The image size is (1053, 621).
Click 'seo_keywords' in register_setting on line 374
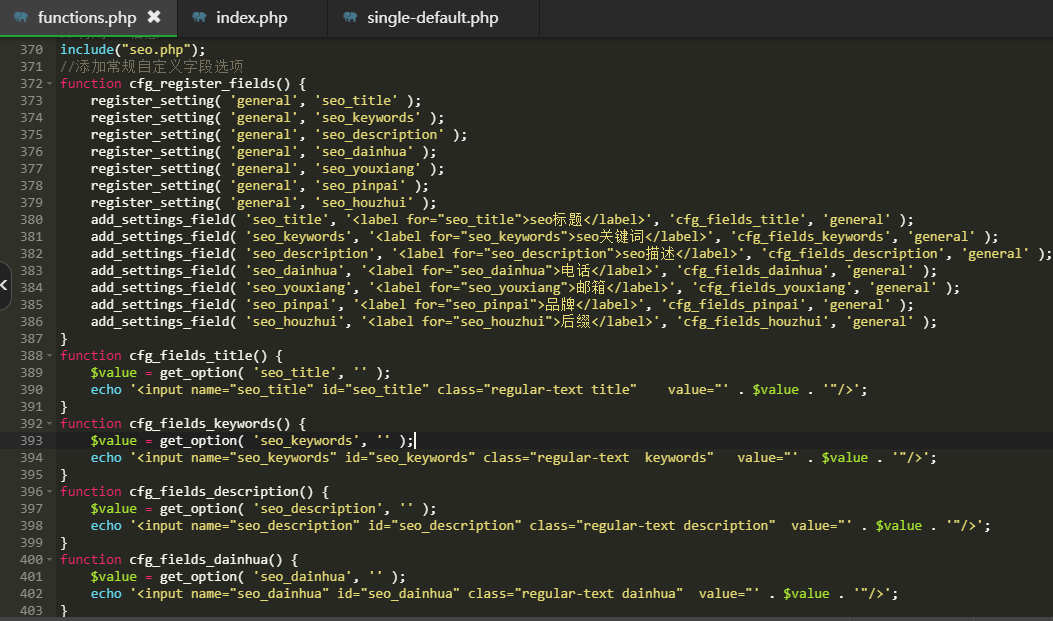[x=368, y=117]
